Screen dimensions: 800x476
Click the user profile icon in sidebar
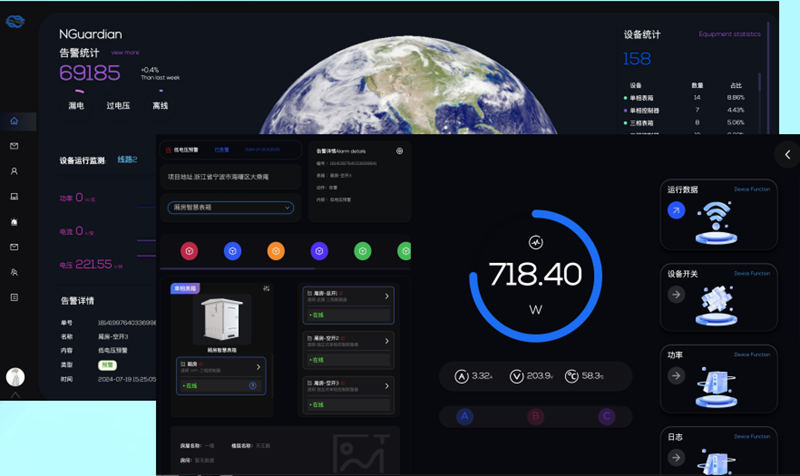tap(14, 171)
